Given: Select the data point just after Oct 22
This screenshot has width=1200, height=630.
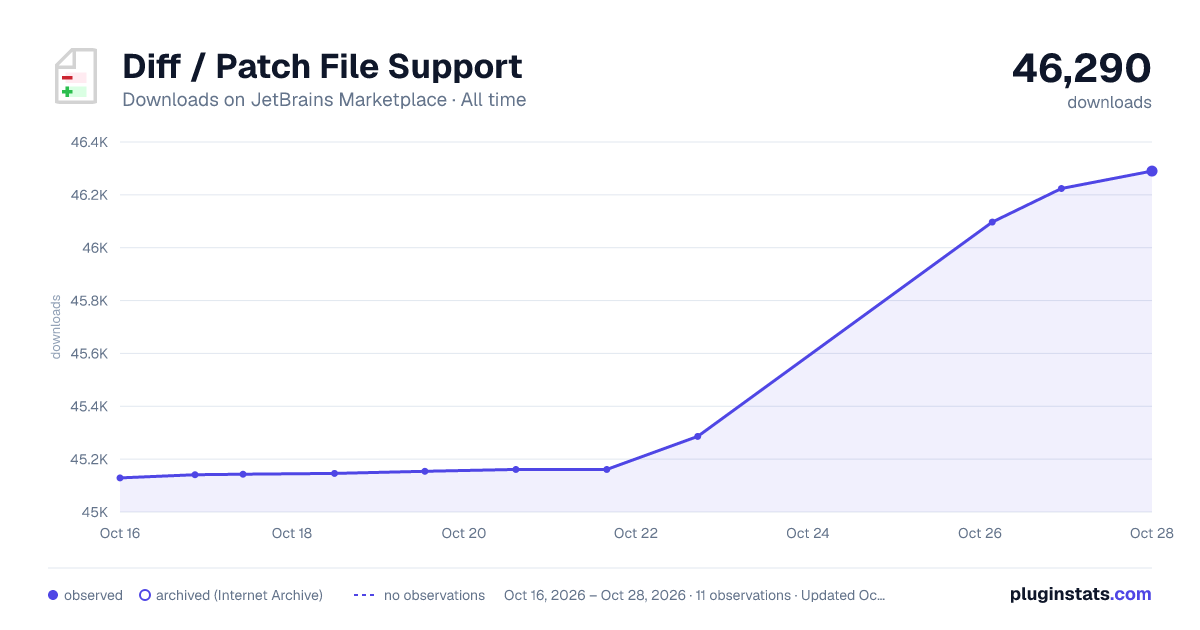Looking at the screenshot, I should tap(698, 436).
